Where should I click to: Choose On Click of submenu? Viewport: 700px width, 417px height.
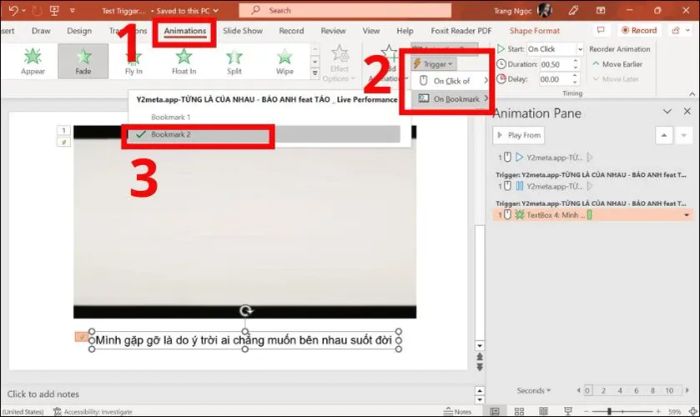[451, 81]
